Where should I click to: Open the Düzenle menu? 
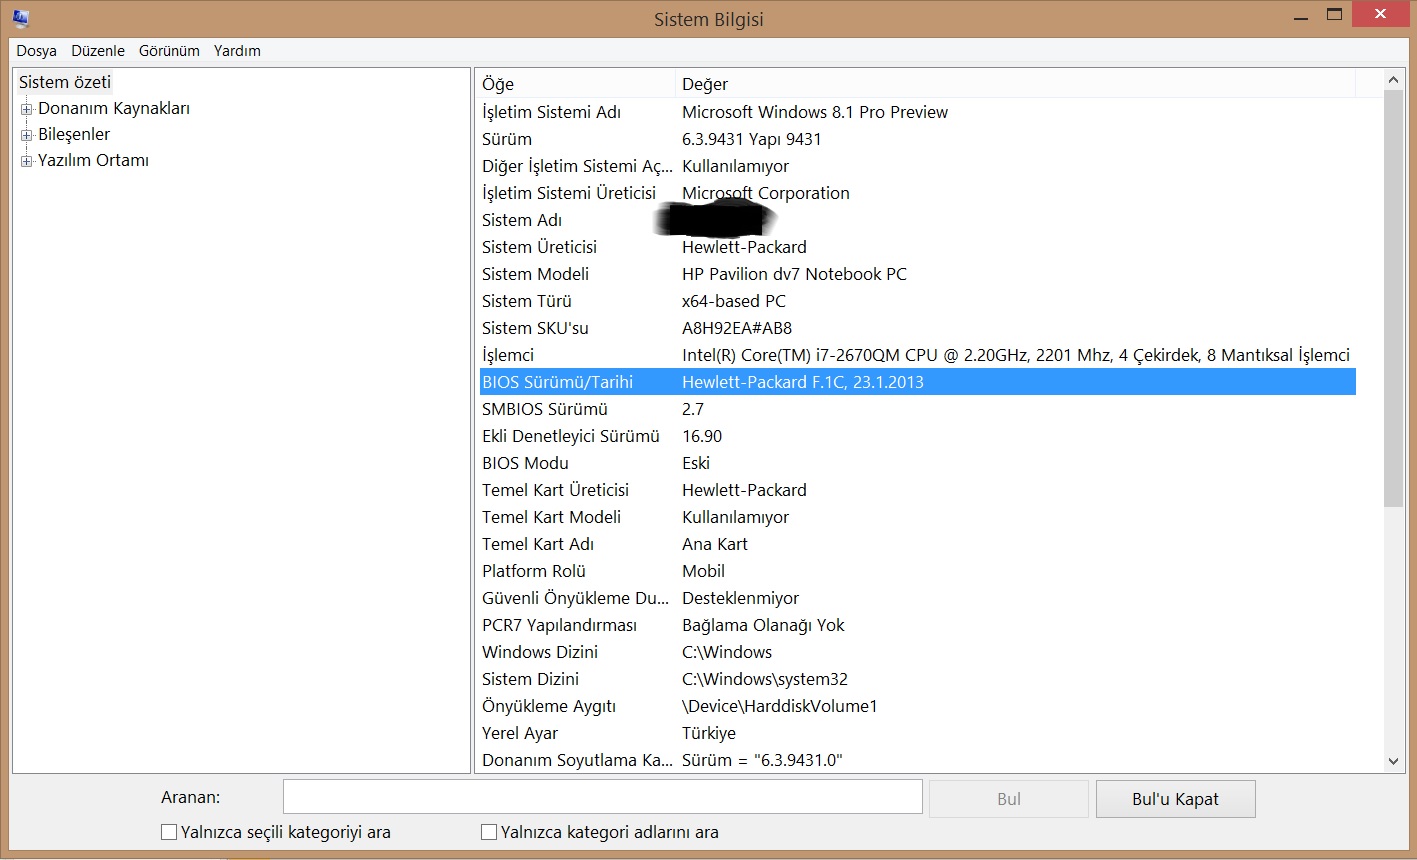(98, 51)
